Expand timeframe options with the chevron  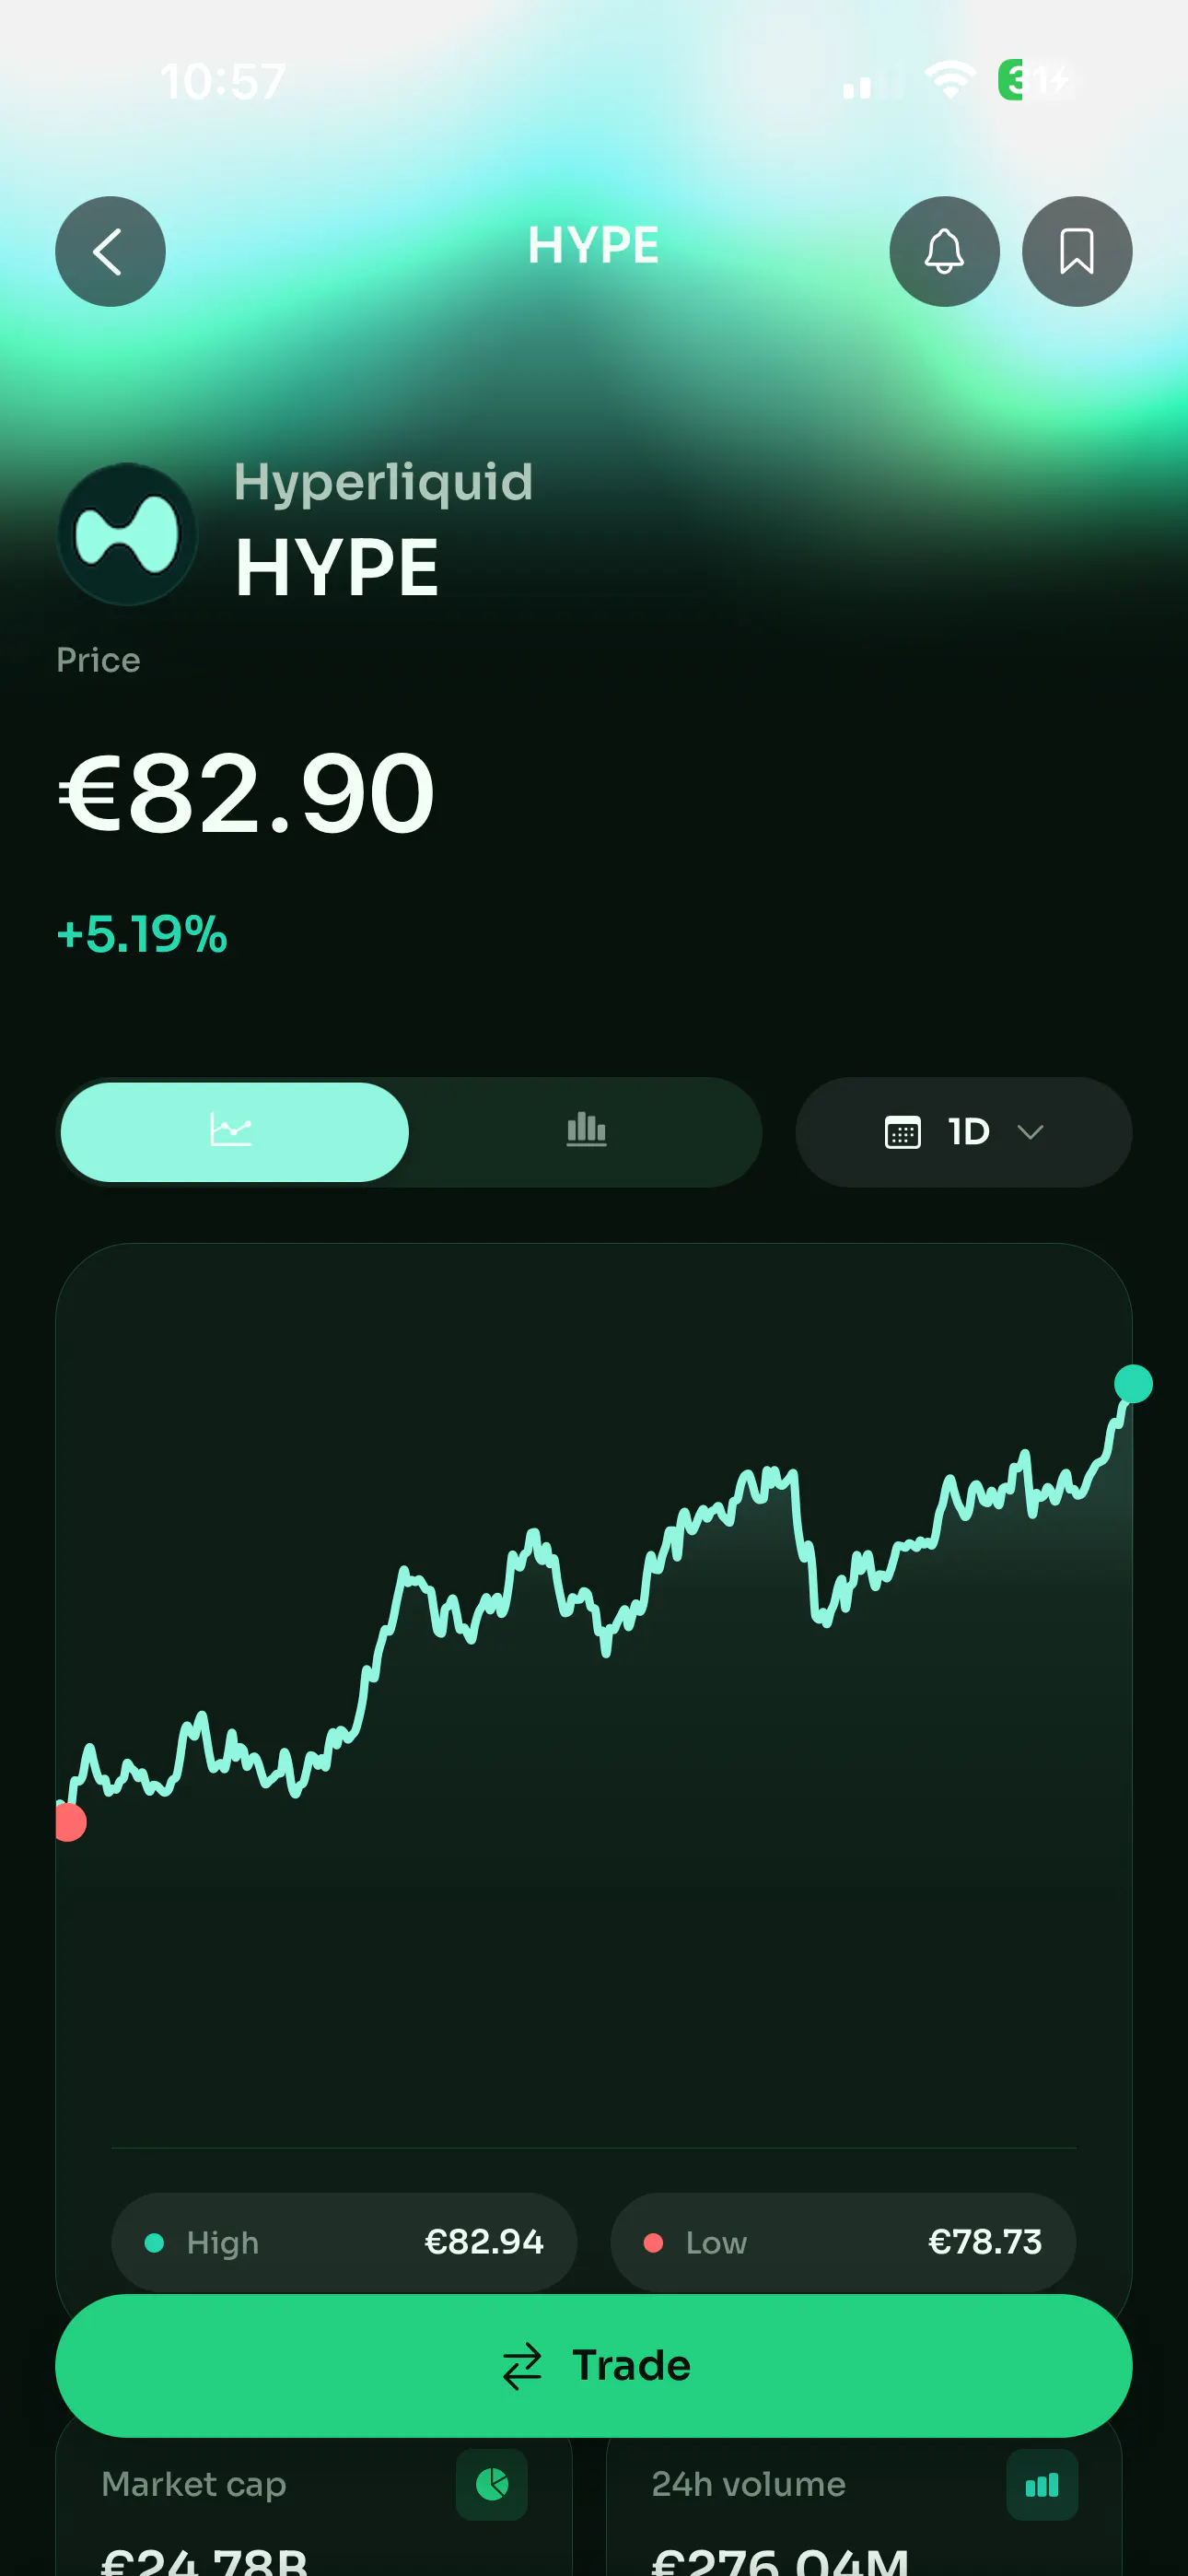(1030, 1132)
